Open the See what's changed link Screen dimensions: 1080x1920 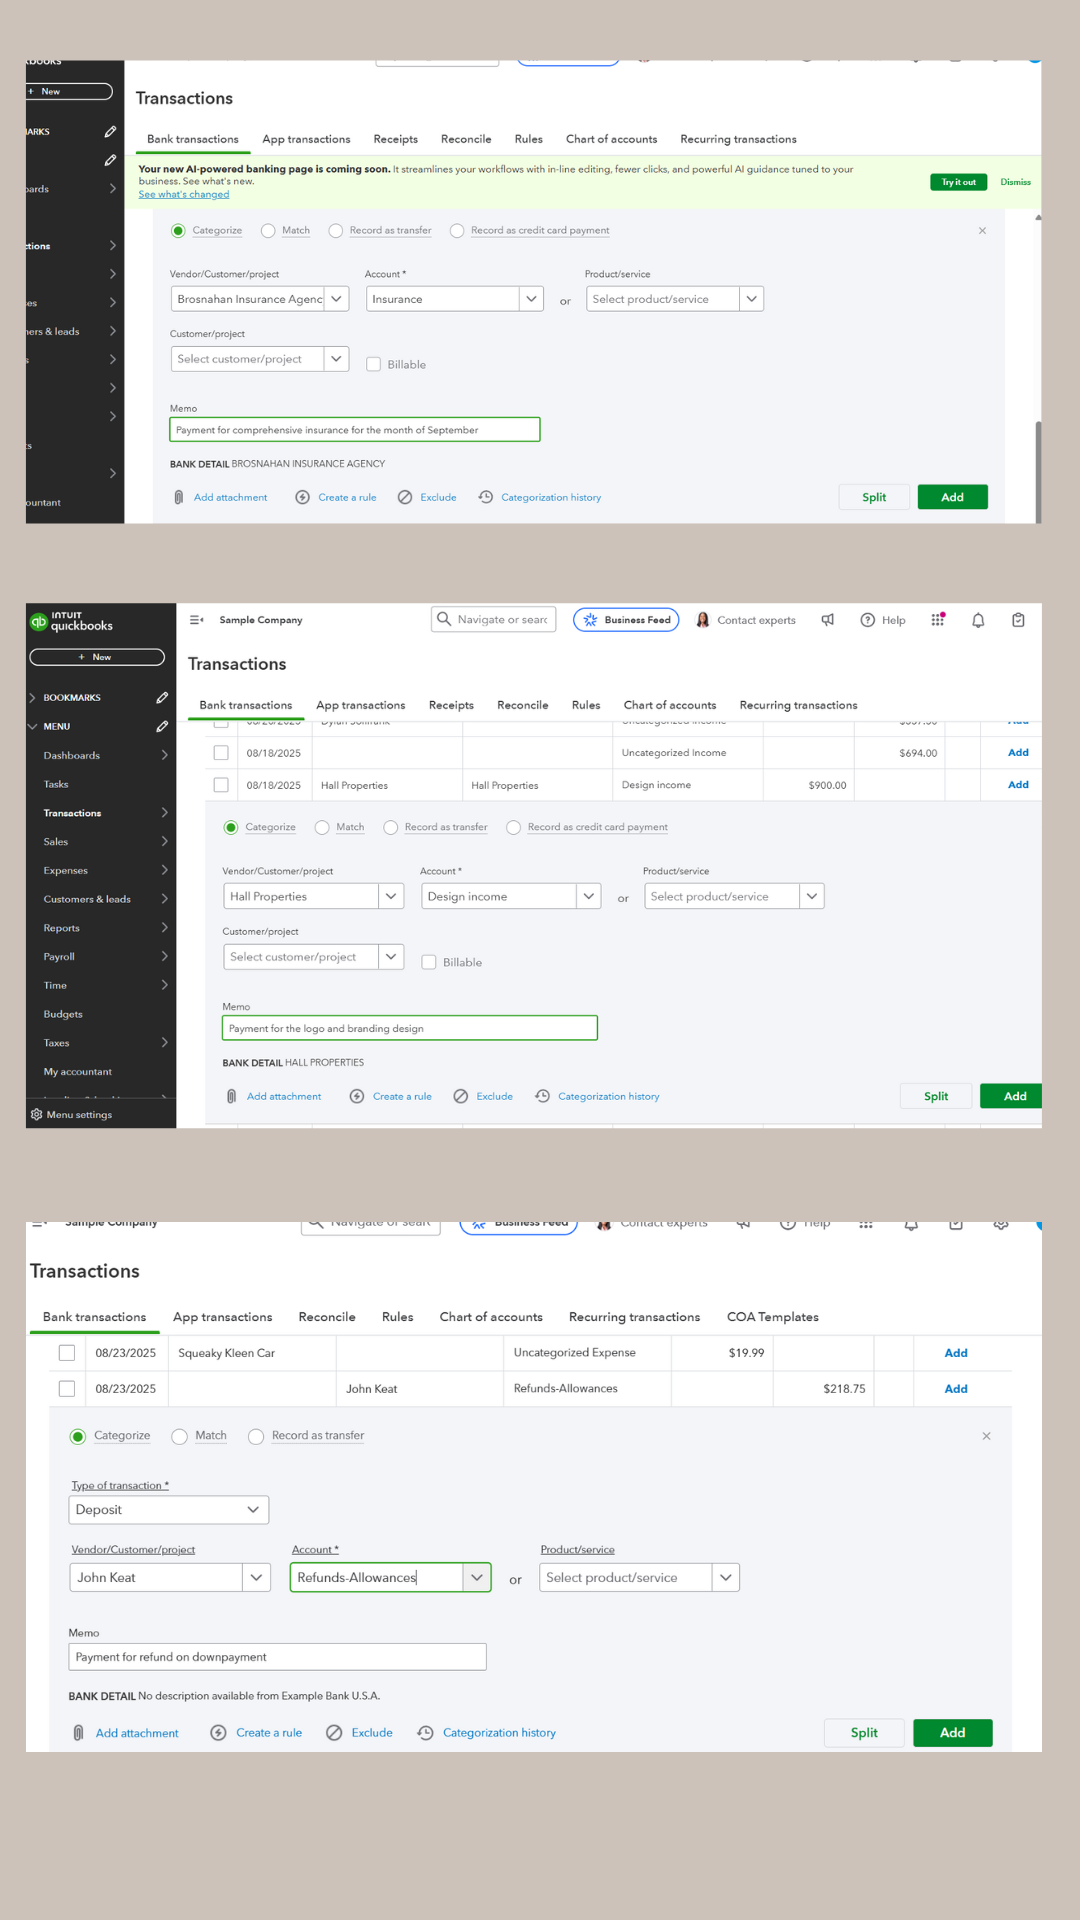[184, 194]
